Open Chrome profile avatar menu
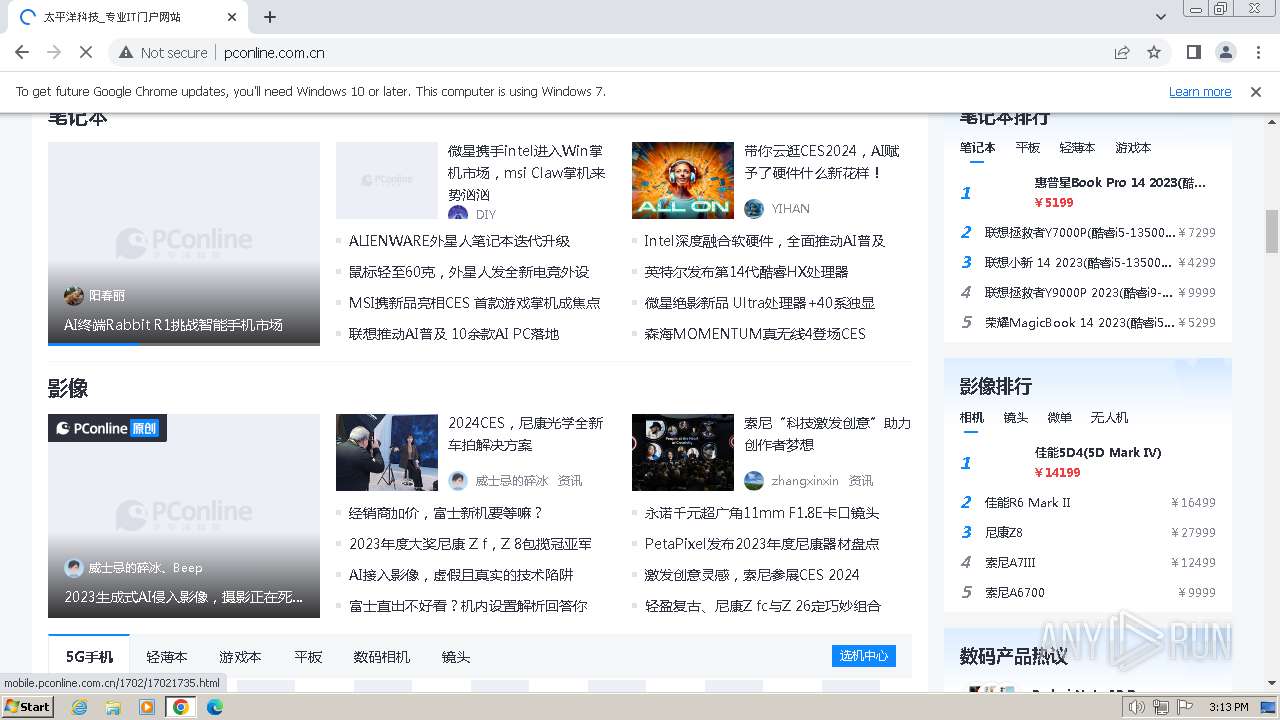This screenshot has height=720, width=1280. click(x=1225, y=52)
